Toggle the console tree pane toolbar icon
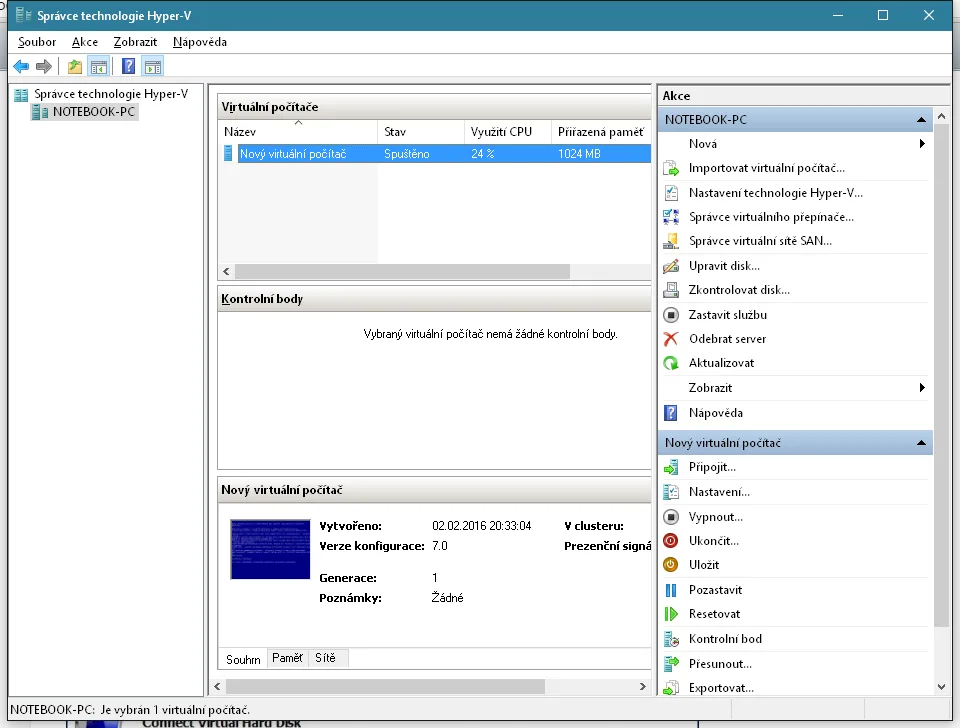 point(99,66)
